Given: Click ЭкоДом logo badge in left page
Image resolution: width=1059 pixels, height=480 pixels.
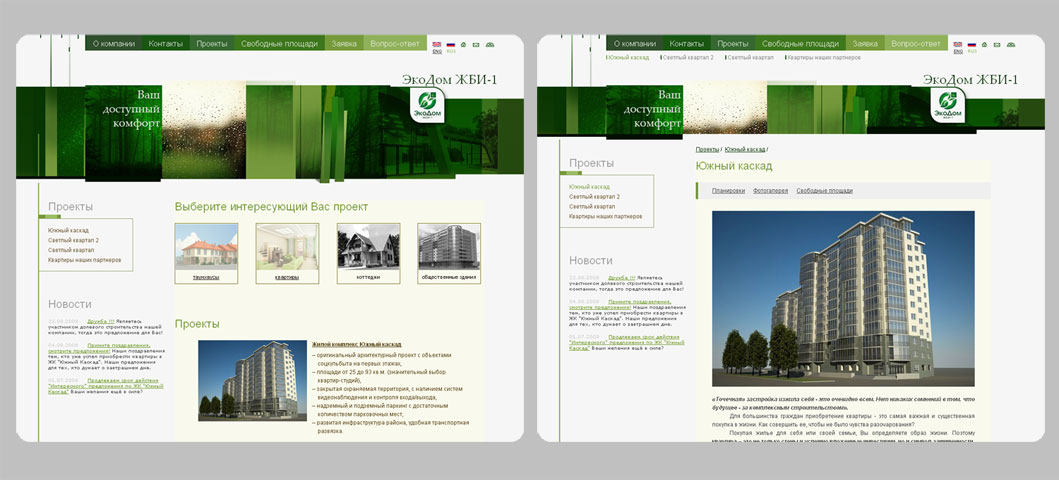Looking at the screenshot, I should pyautogui.click(x=427, y=105).
